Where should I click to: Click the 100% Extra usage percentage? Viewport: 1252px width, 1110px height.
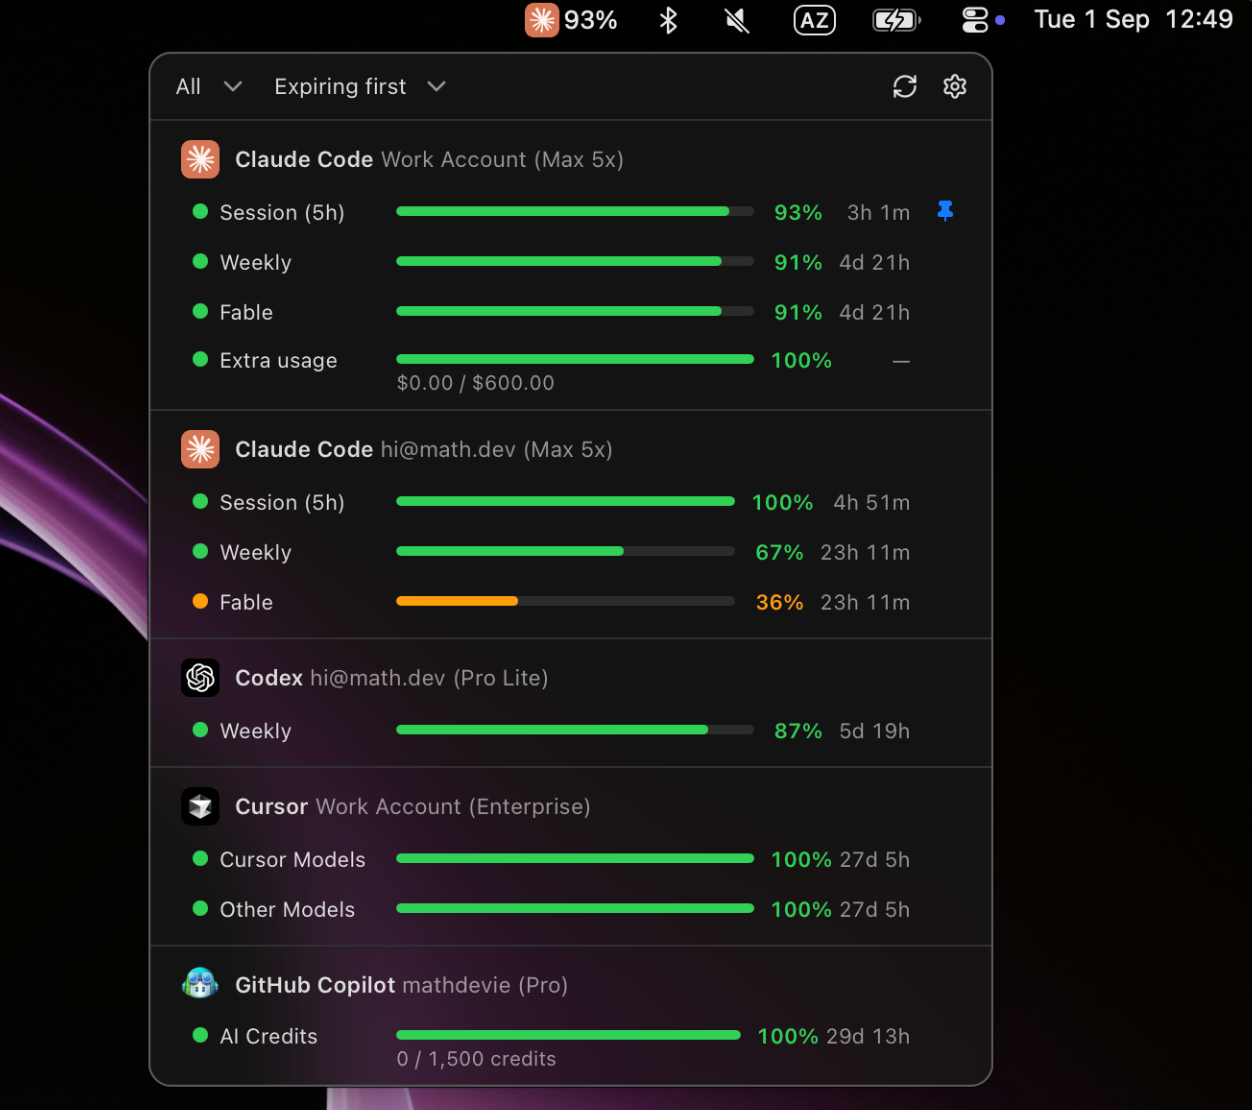point(801,361)
